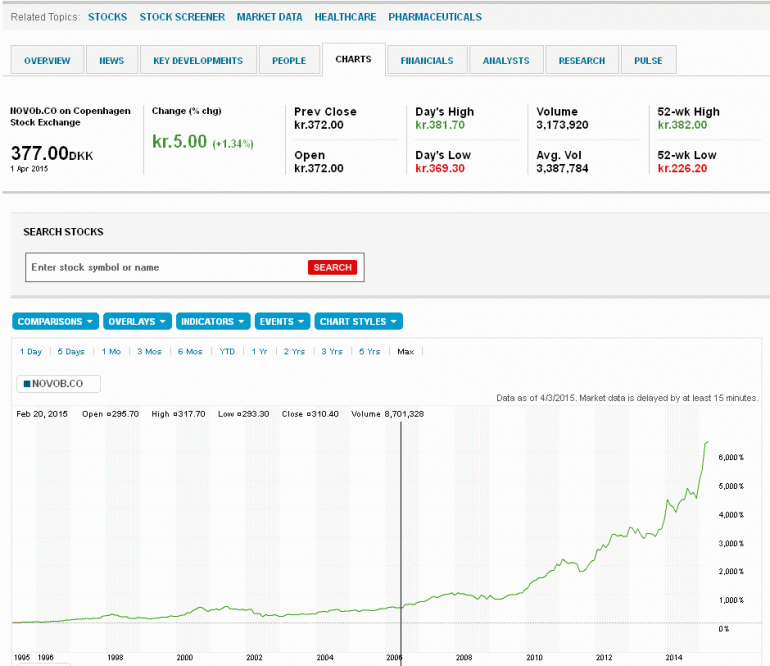Follow the Pharmaceuticals related topic link
The width and height of the screenshot is (770, 666).
click(x=435, y=17)
